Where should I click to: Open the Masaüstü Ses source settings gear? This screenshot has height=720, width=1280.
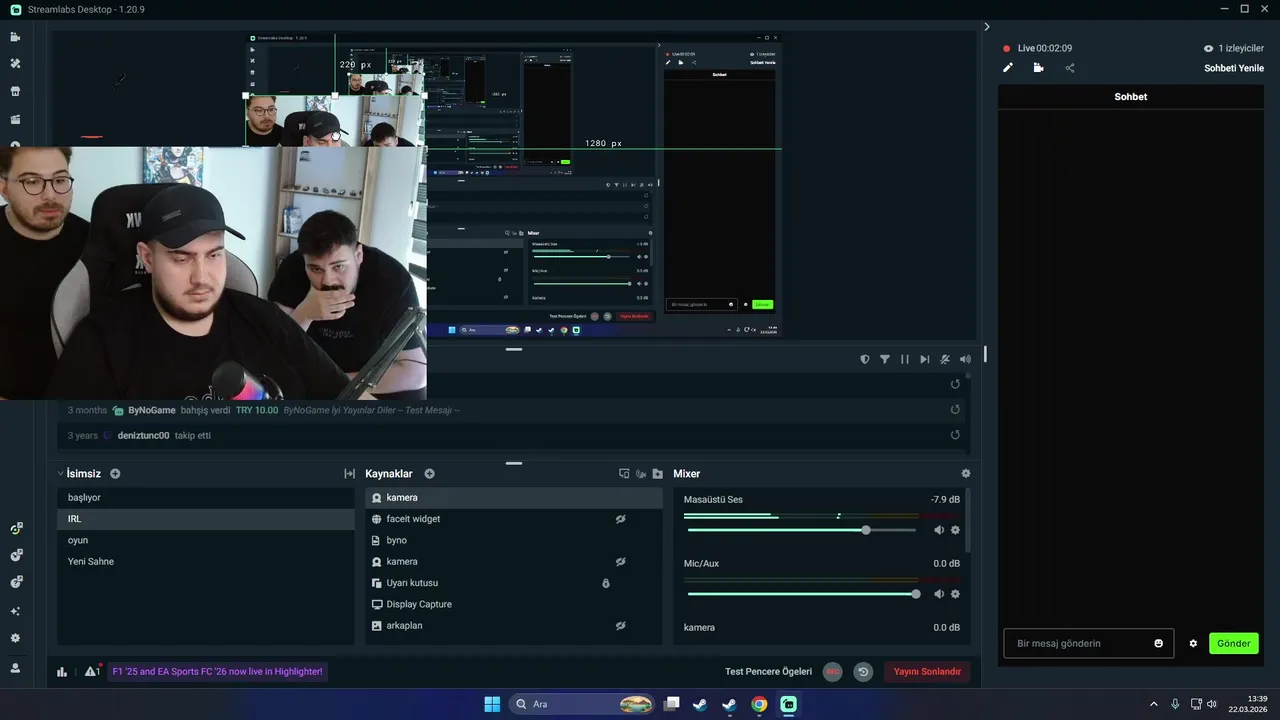955,530
